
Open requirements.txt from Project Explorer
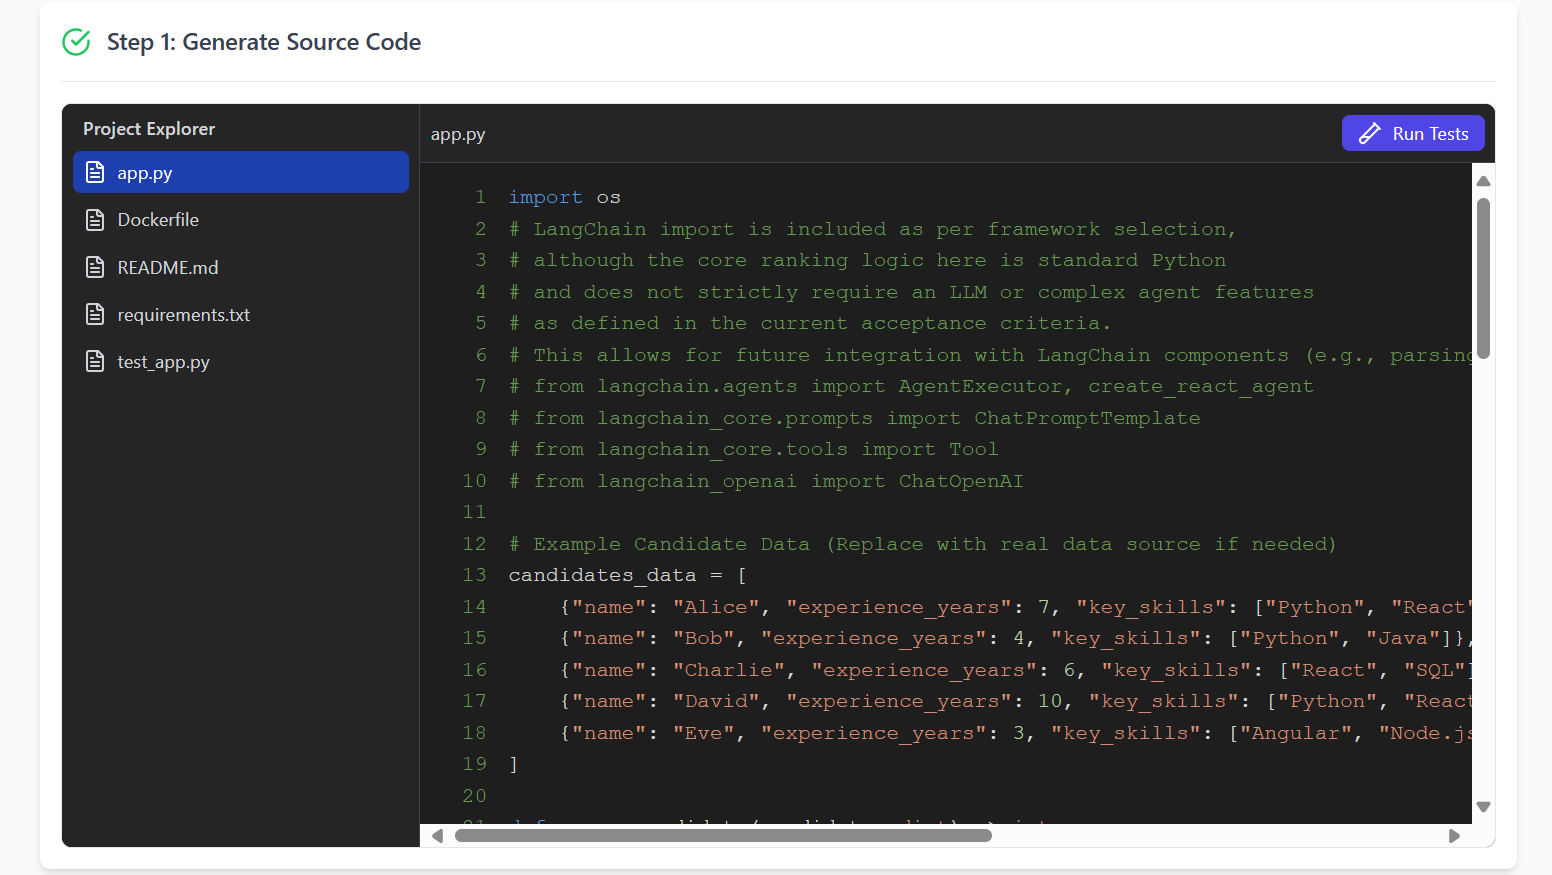pyautogui.click(x=183, y=315)
